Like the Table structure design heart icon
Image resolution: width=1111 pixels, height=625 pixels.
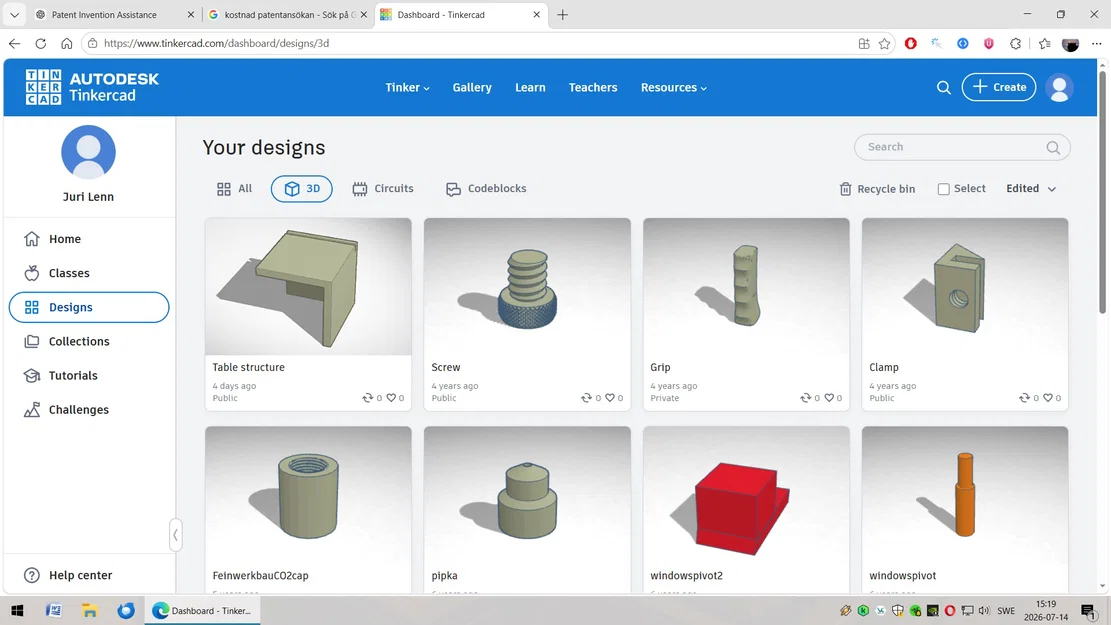[391, 398]
